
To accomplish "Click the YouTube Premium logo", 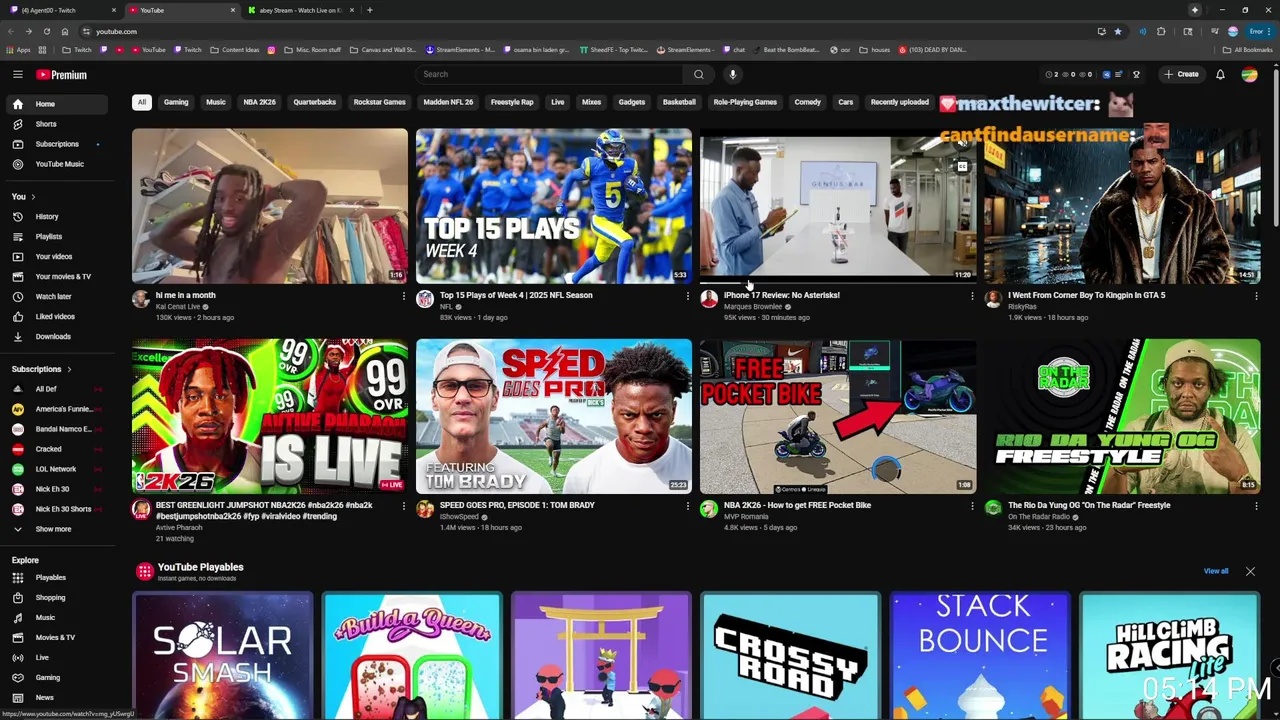I will (x=62, y=75).
